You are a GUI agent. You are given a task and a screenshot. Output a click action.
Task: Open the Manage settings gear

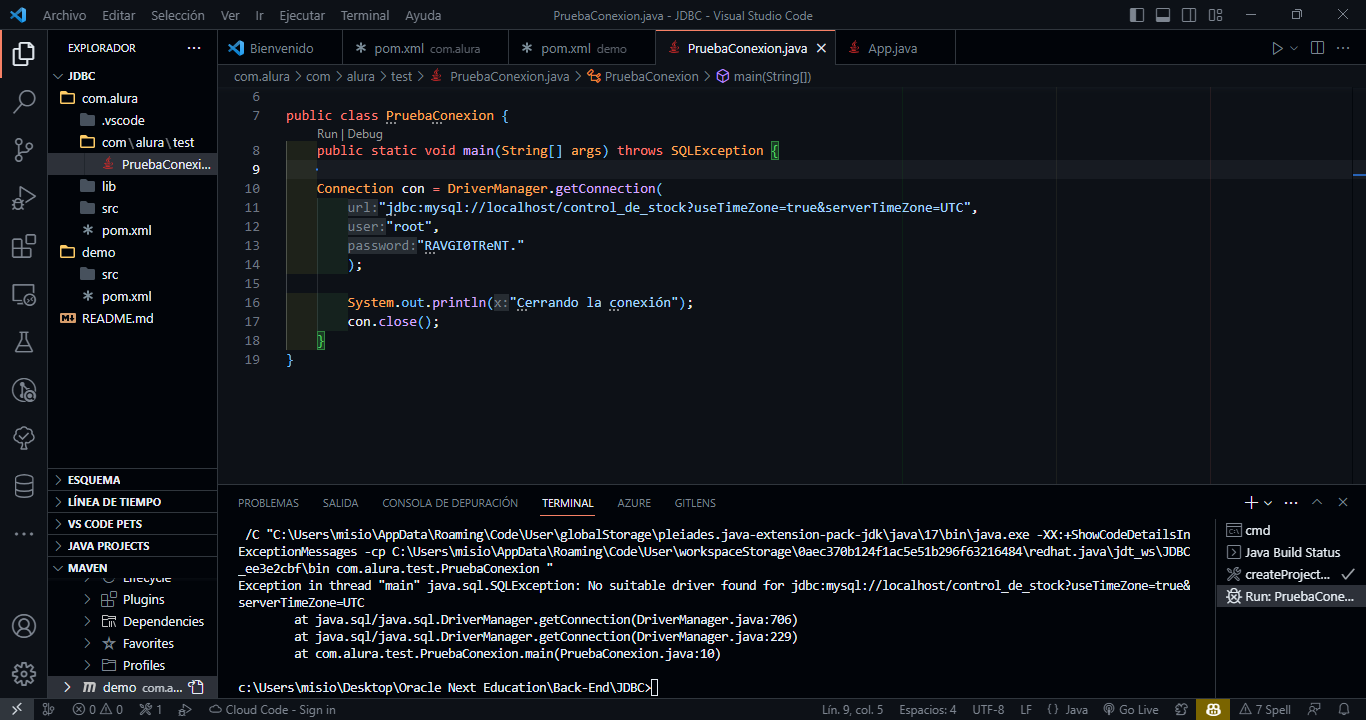(x=24, y=674)
